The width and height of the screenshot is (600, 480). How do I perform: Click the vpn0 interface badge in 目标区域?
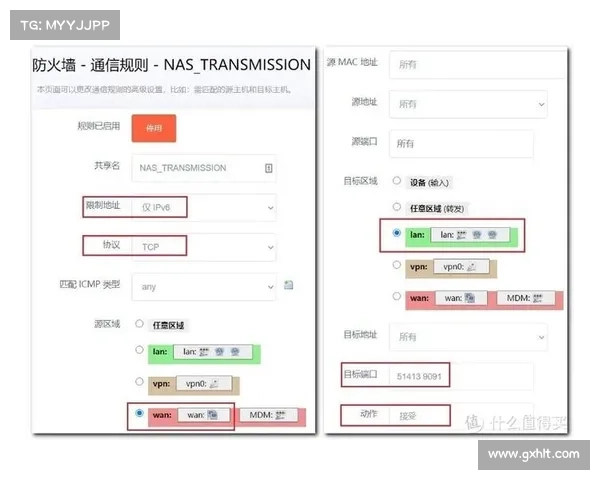pyautogui.click(x=461, y=266)
